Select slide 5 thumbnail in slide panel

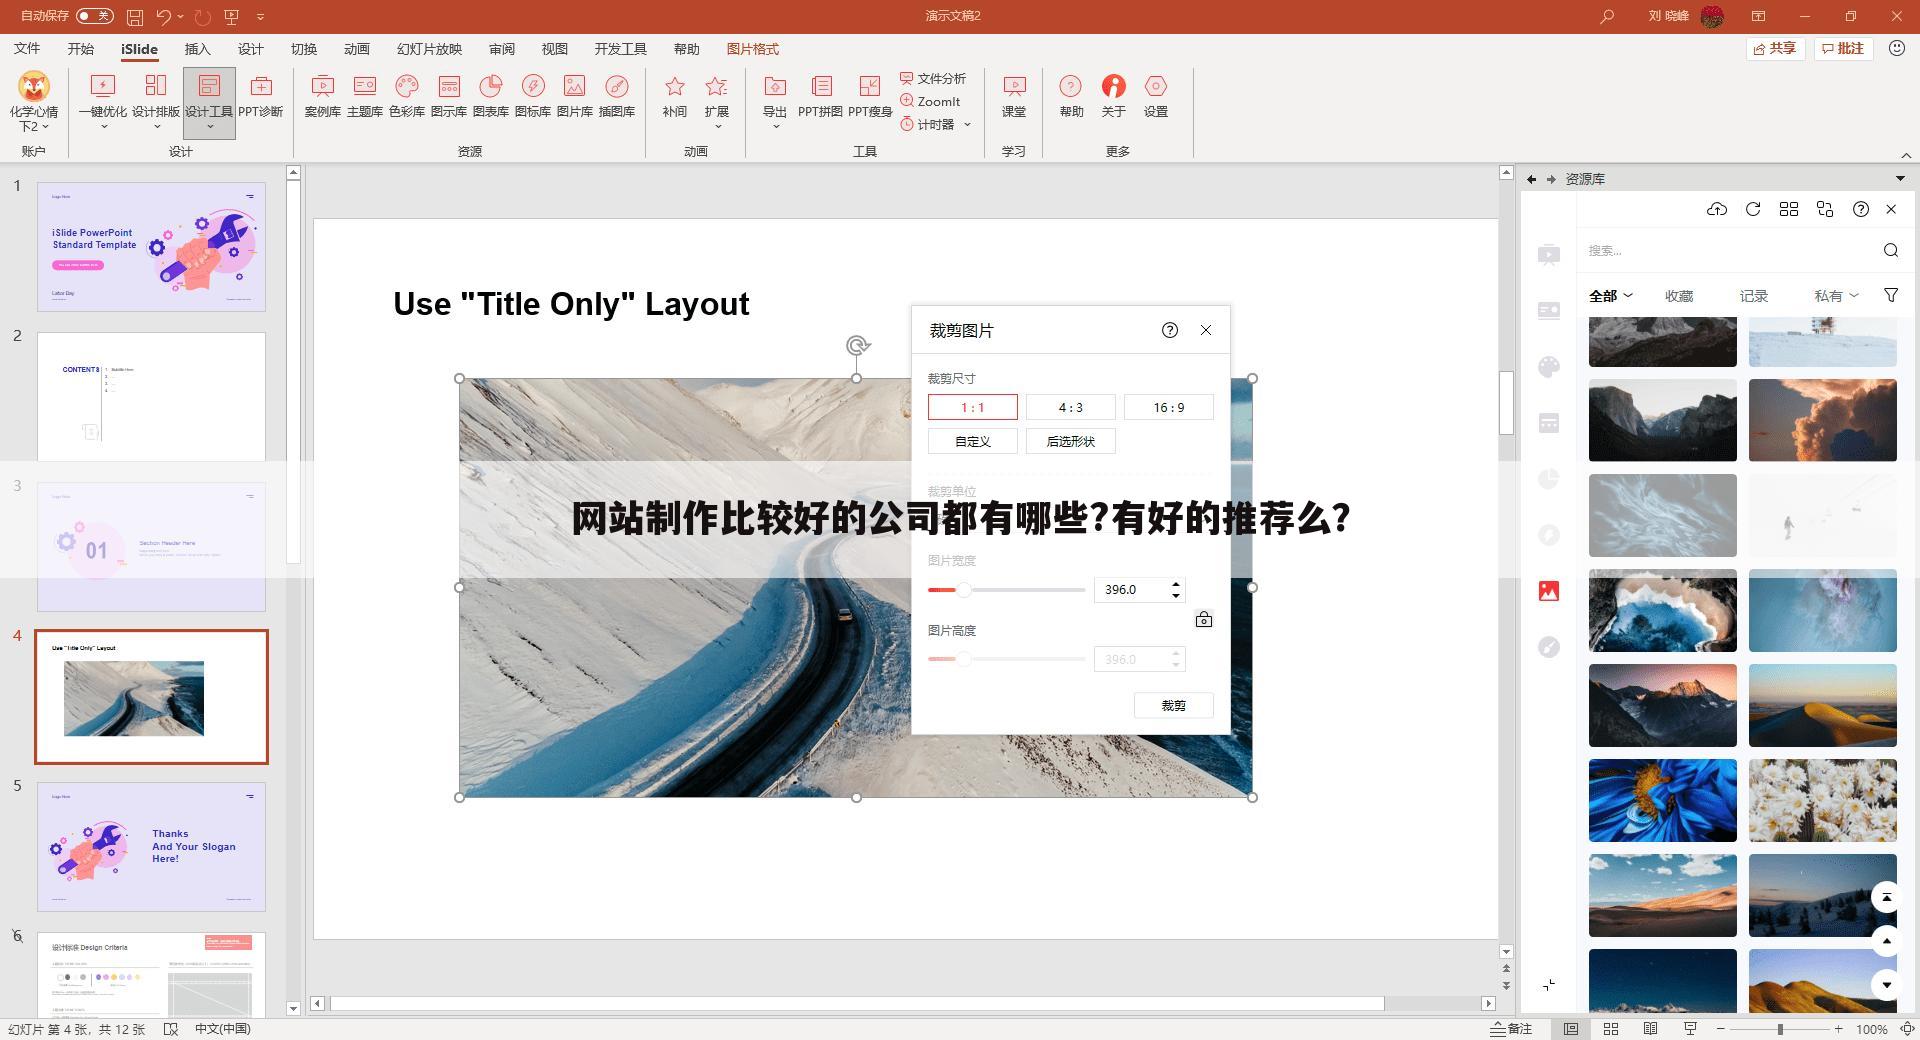[x=151, y=846]
